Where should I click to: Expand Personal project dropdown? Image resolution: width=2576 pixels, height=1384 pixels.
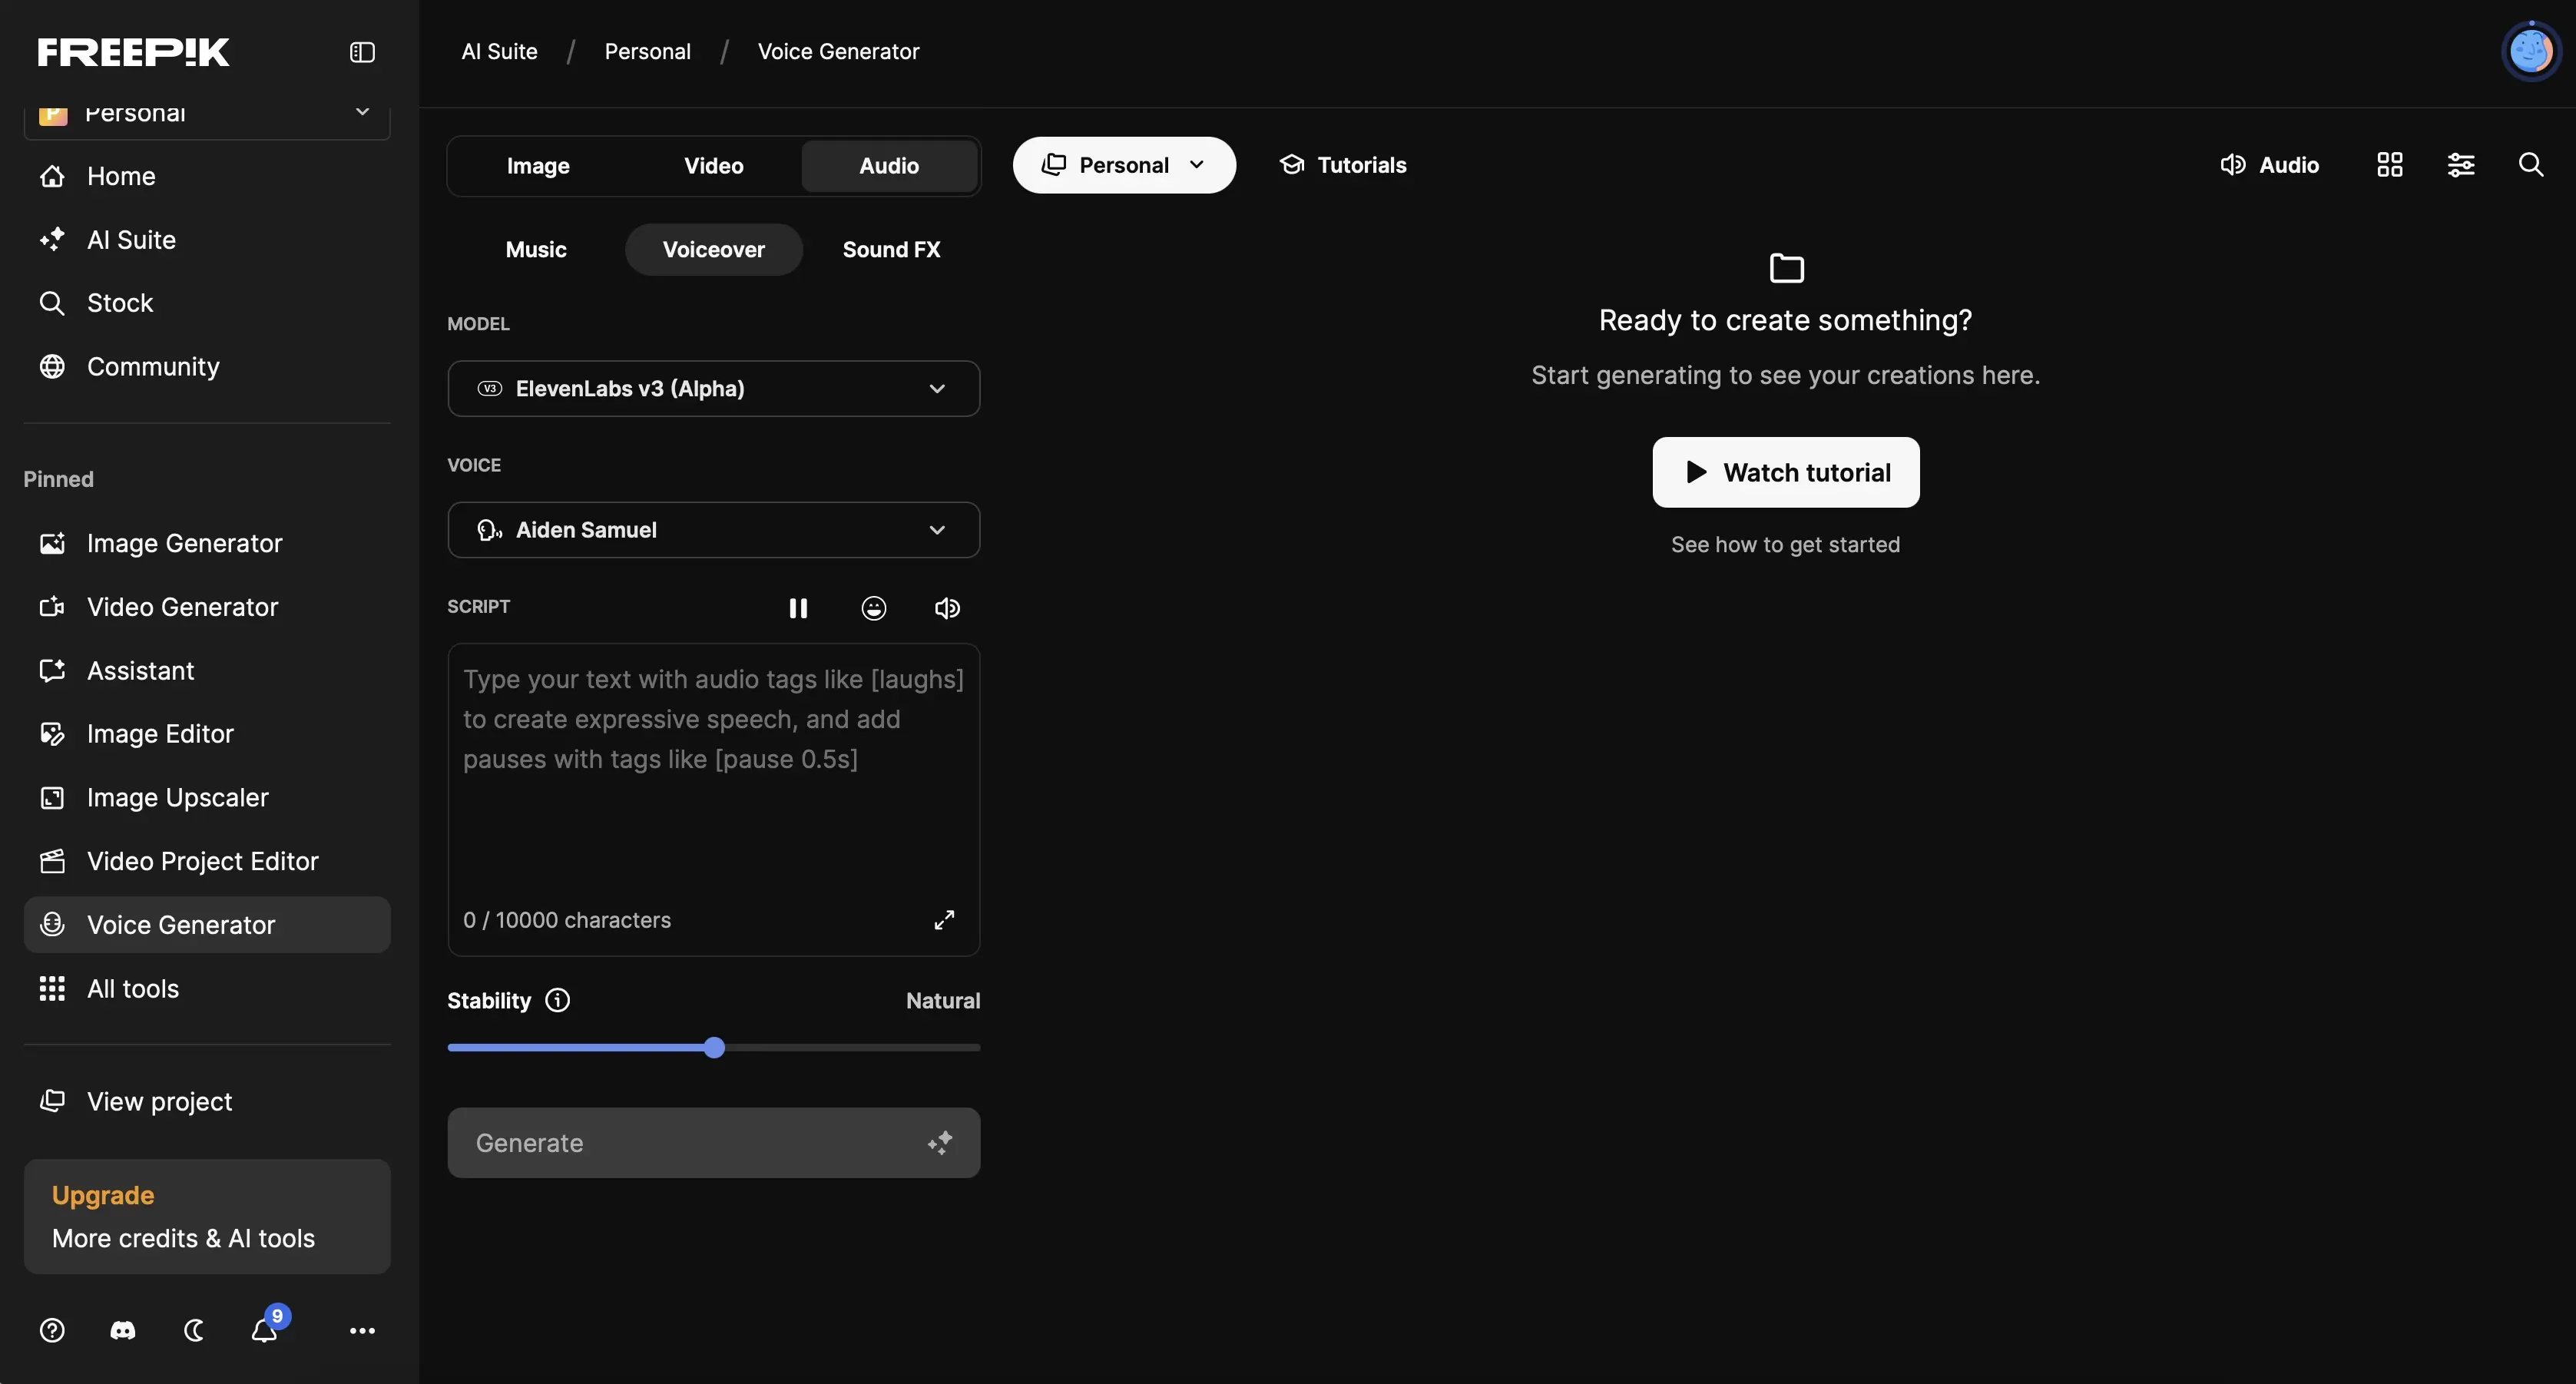(1123, 165)
